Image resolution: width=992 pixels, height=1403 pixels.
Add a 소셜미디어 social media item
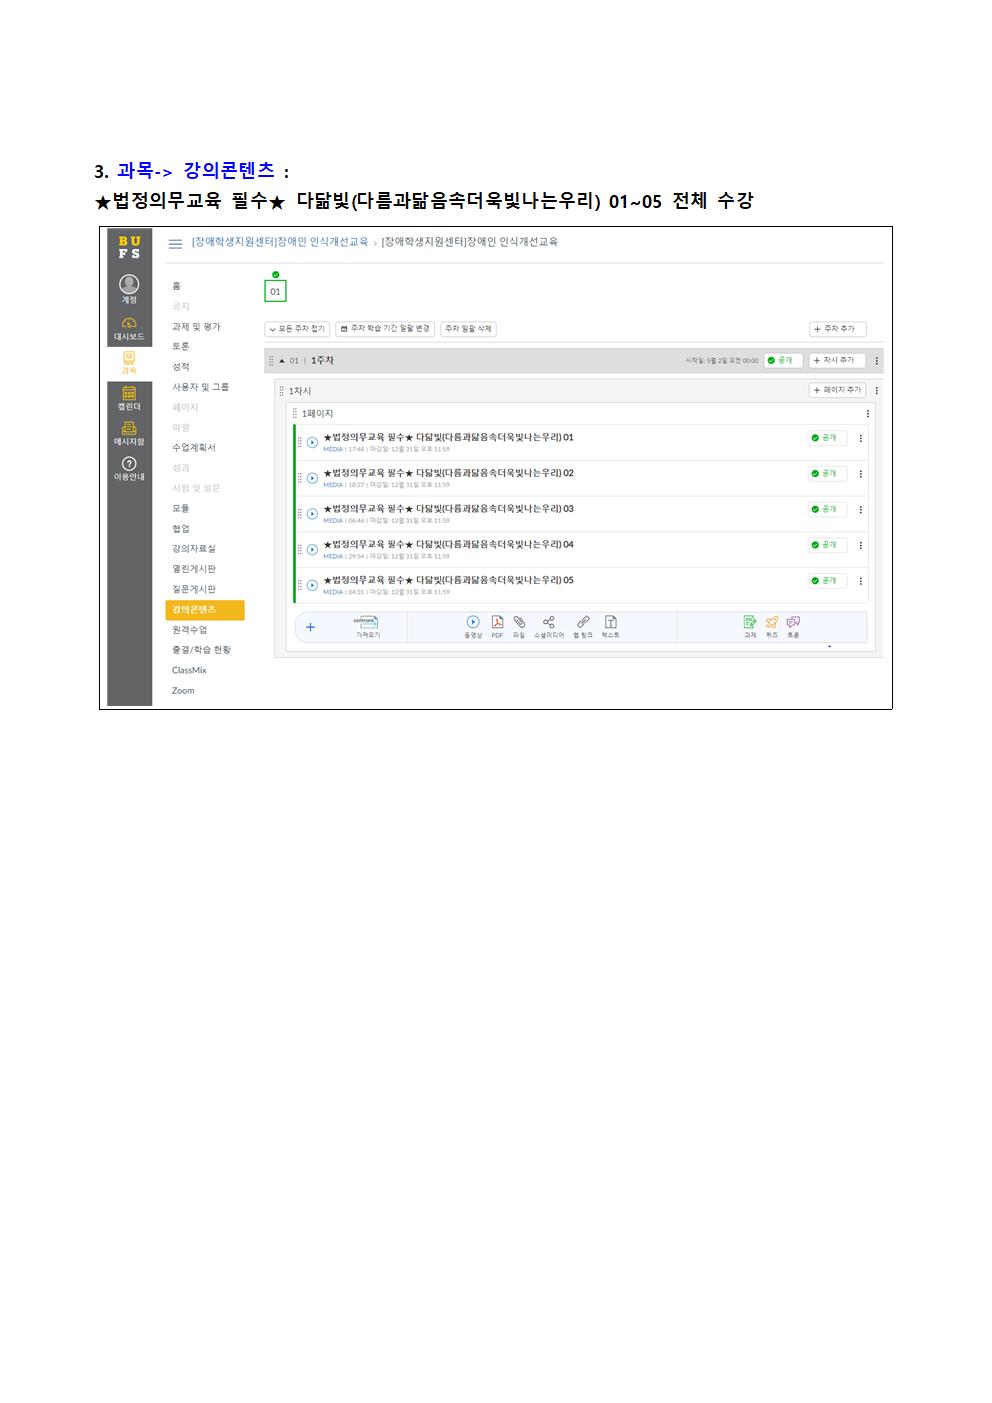[x=548, y=626]
